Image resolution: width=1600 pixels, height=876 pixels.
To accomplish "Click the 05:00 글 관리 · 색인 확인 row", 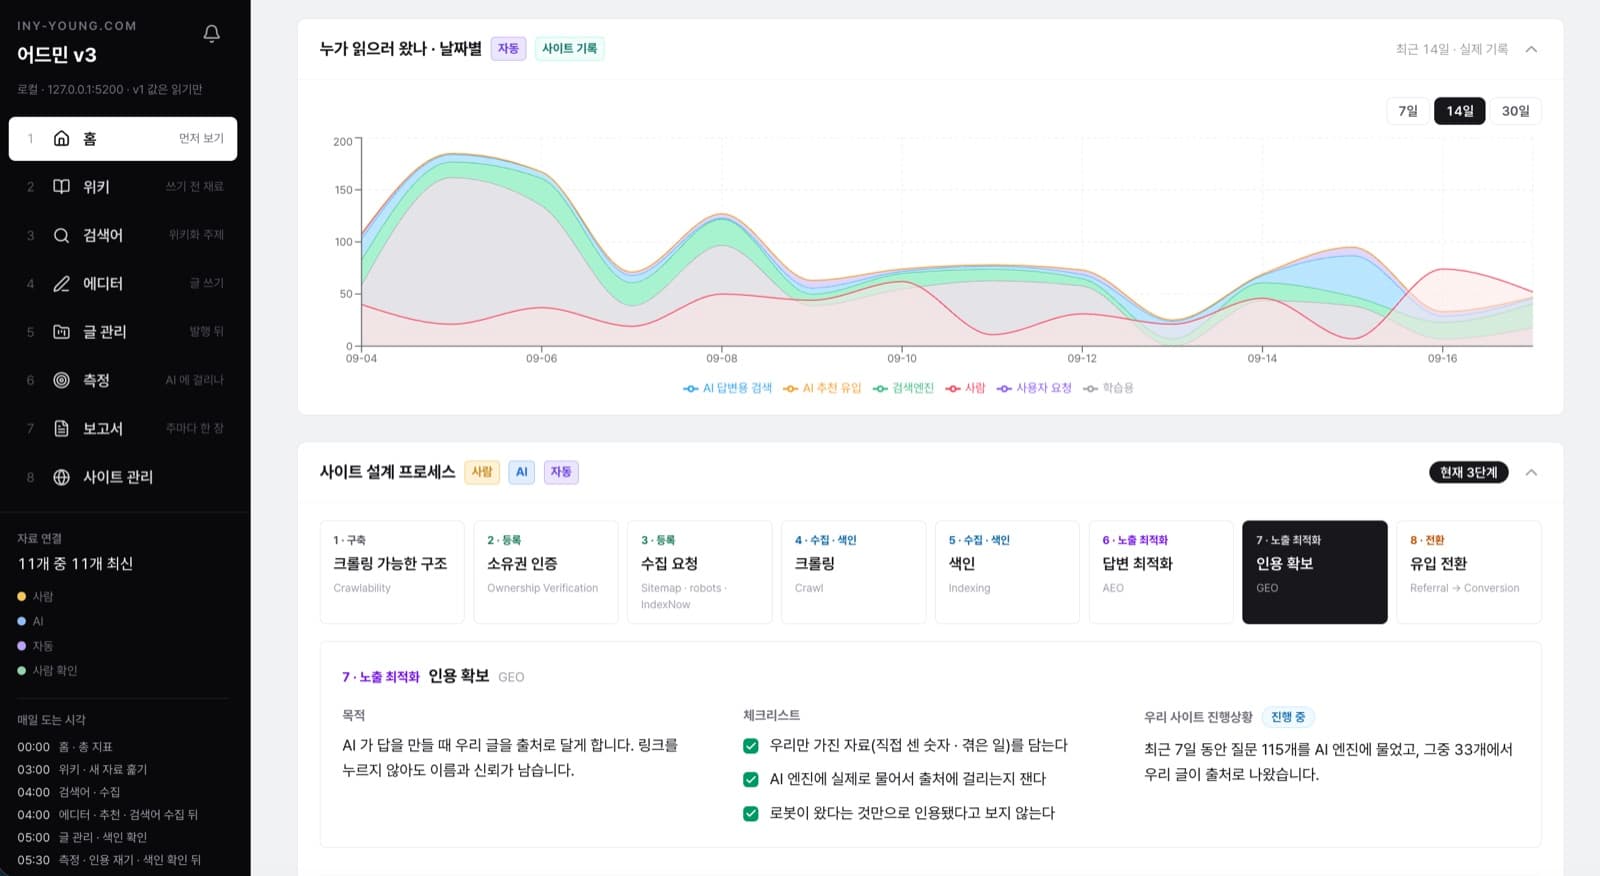I will 82,837.
